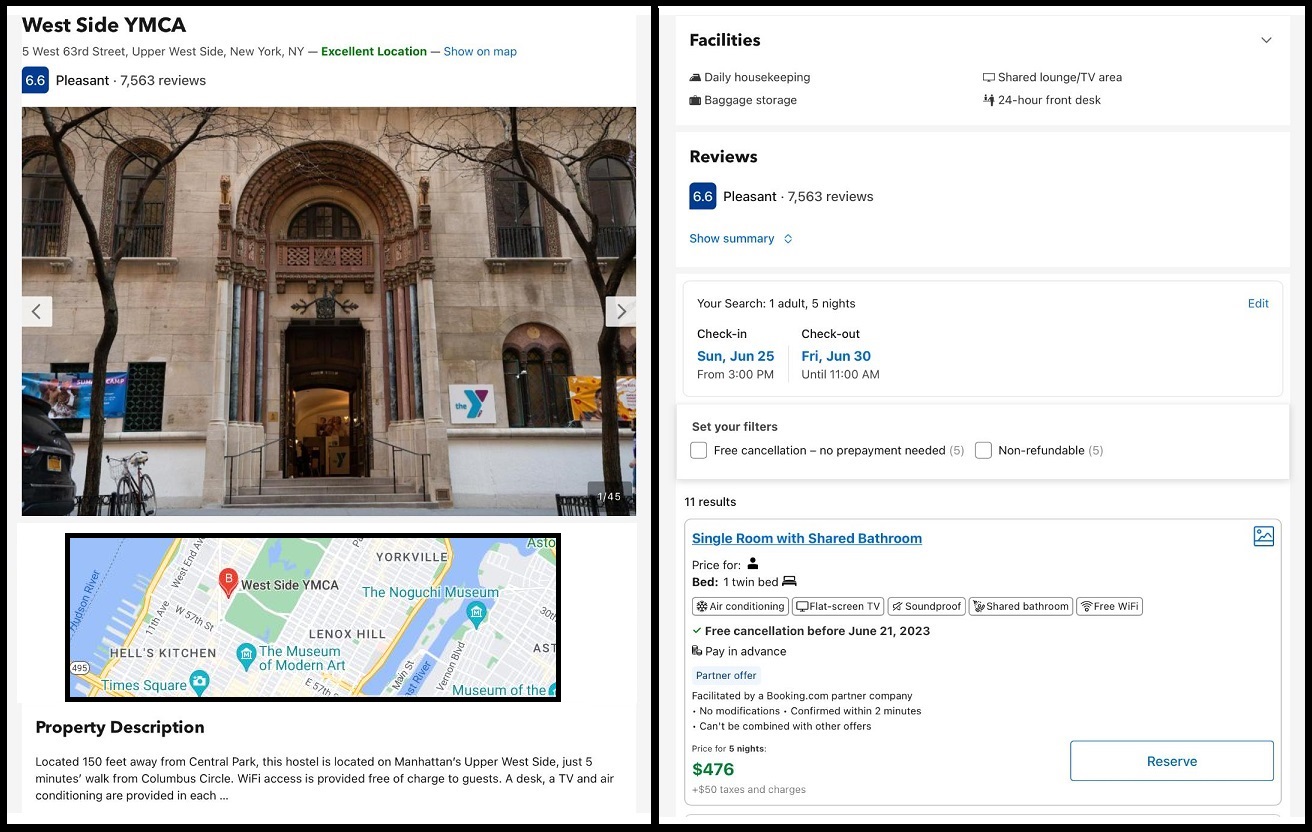Screen dimensions: 1312x832
Task: Click the 6.6 score badge under hotel title
Action: tap(35, 80)
